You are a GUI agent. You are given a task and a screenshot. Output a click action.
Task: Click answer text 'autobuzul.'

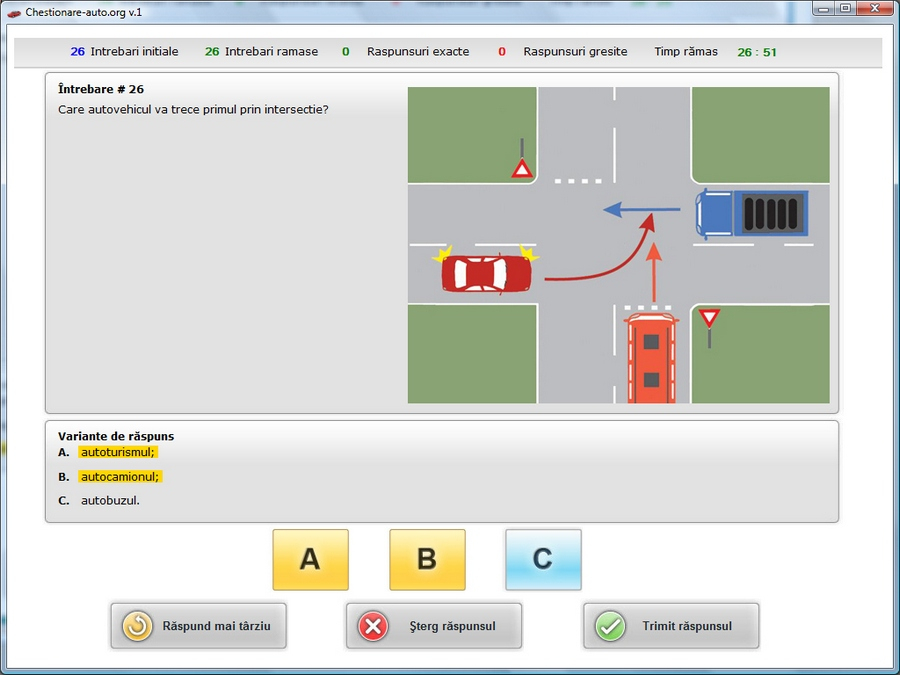[x=110, y=501]
